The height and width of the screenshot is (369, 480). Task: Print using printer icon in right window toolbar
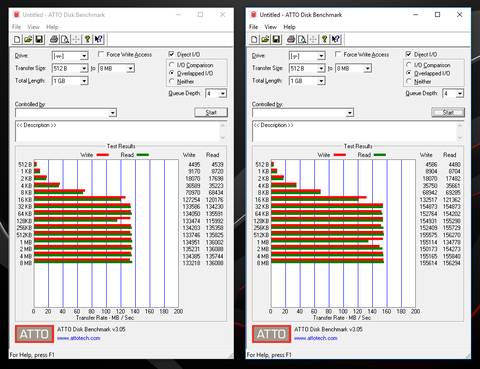click(x=291, y=40)
